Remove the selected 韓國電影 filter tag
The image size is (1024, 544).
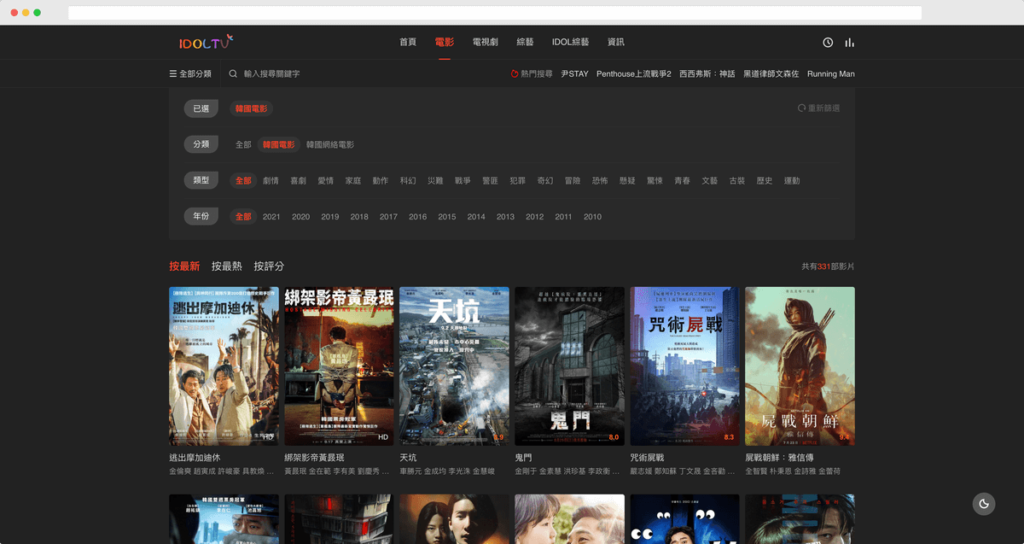click(251, 108)
